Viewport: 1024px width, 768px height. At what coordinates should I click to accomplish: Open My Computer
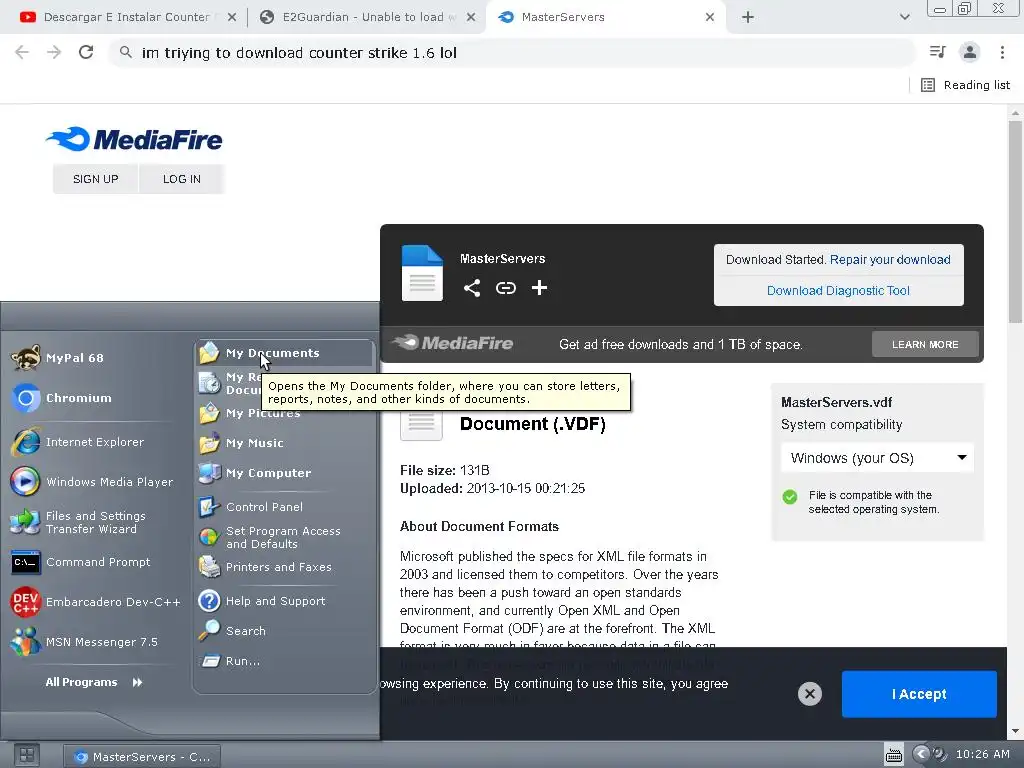pyautogui.click(x=255, y=473)
